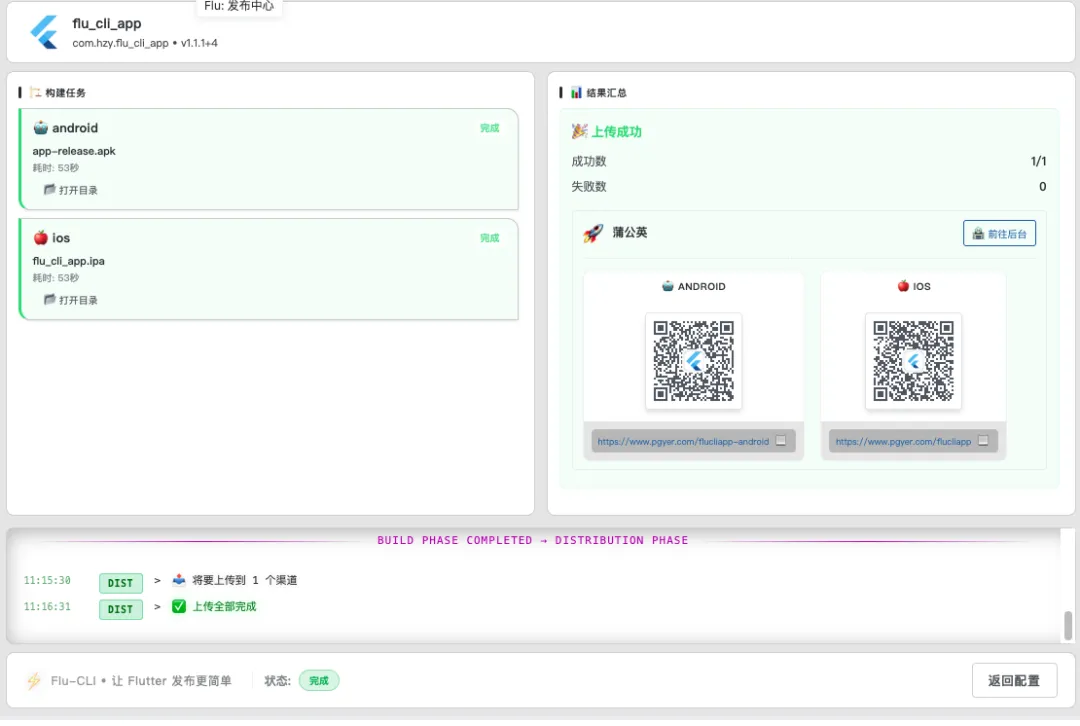Click the apple icon above IOS QR code
1080x726 pixels.
[x=903, y=286]
